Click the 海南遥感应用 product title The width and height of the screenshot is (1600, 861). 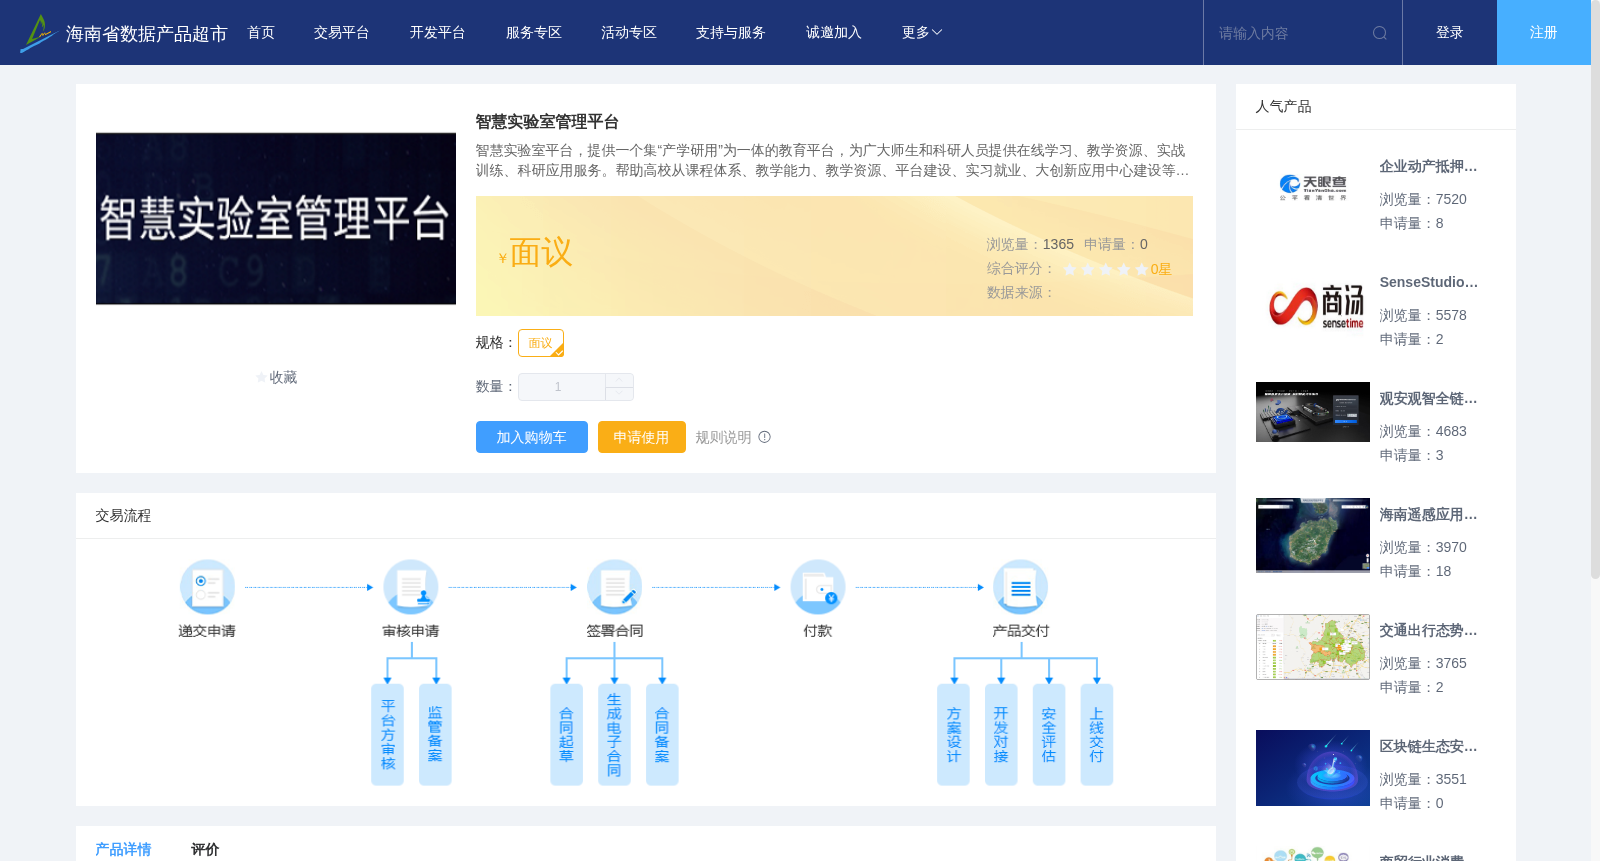coord(1428,515)
